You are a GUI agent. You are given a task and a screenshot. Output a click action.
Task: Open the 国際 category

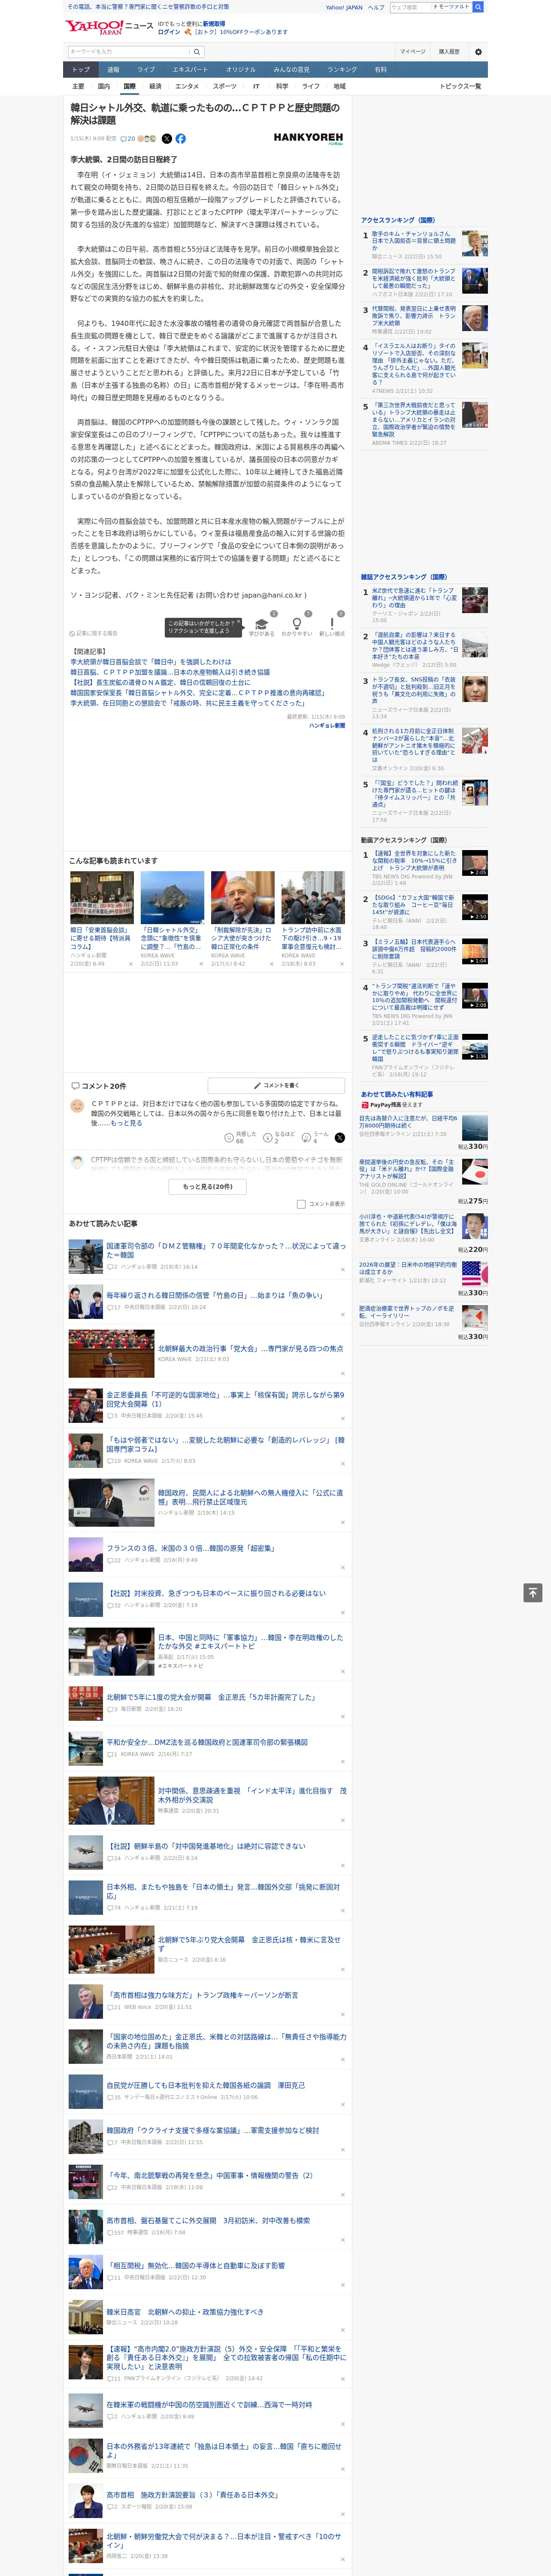(x=129, y=86)
